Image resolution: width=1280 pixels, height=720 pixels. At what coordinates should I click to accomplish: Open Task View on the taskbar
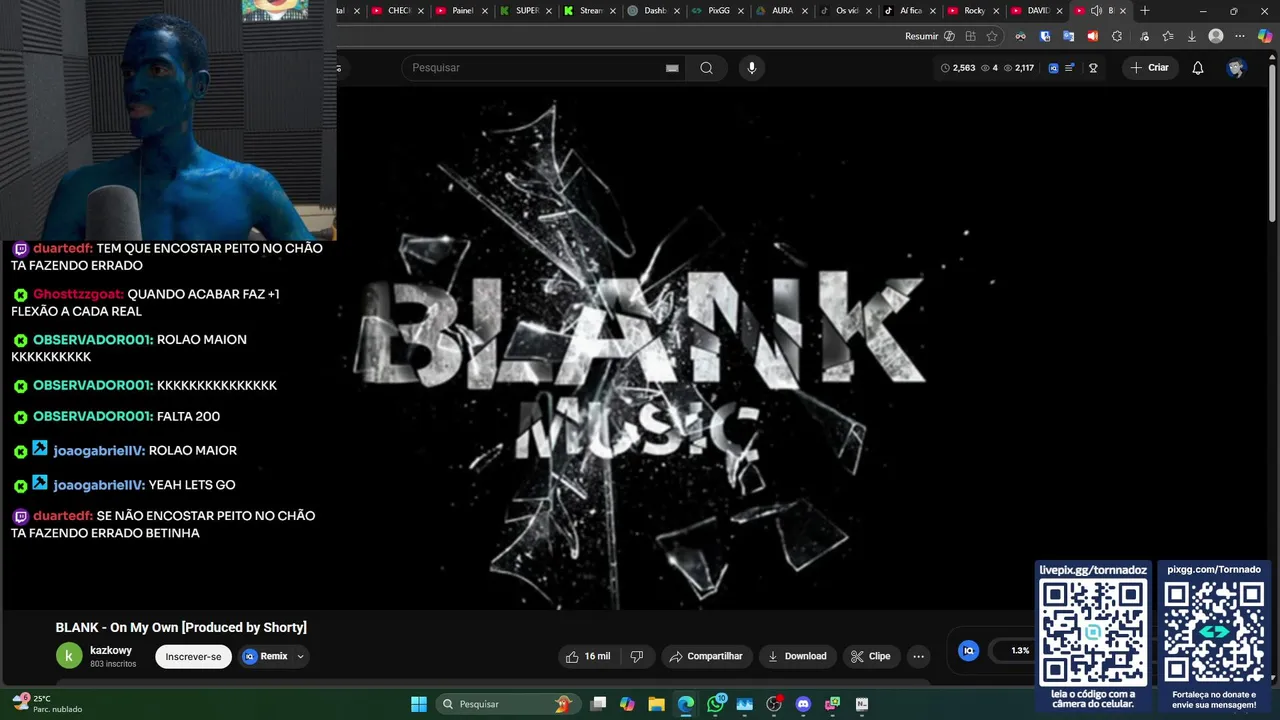coord(598,704)
